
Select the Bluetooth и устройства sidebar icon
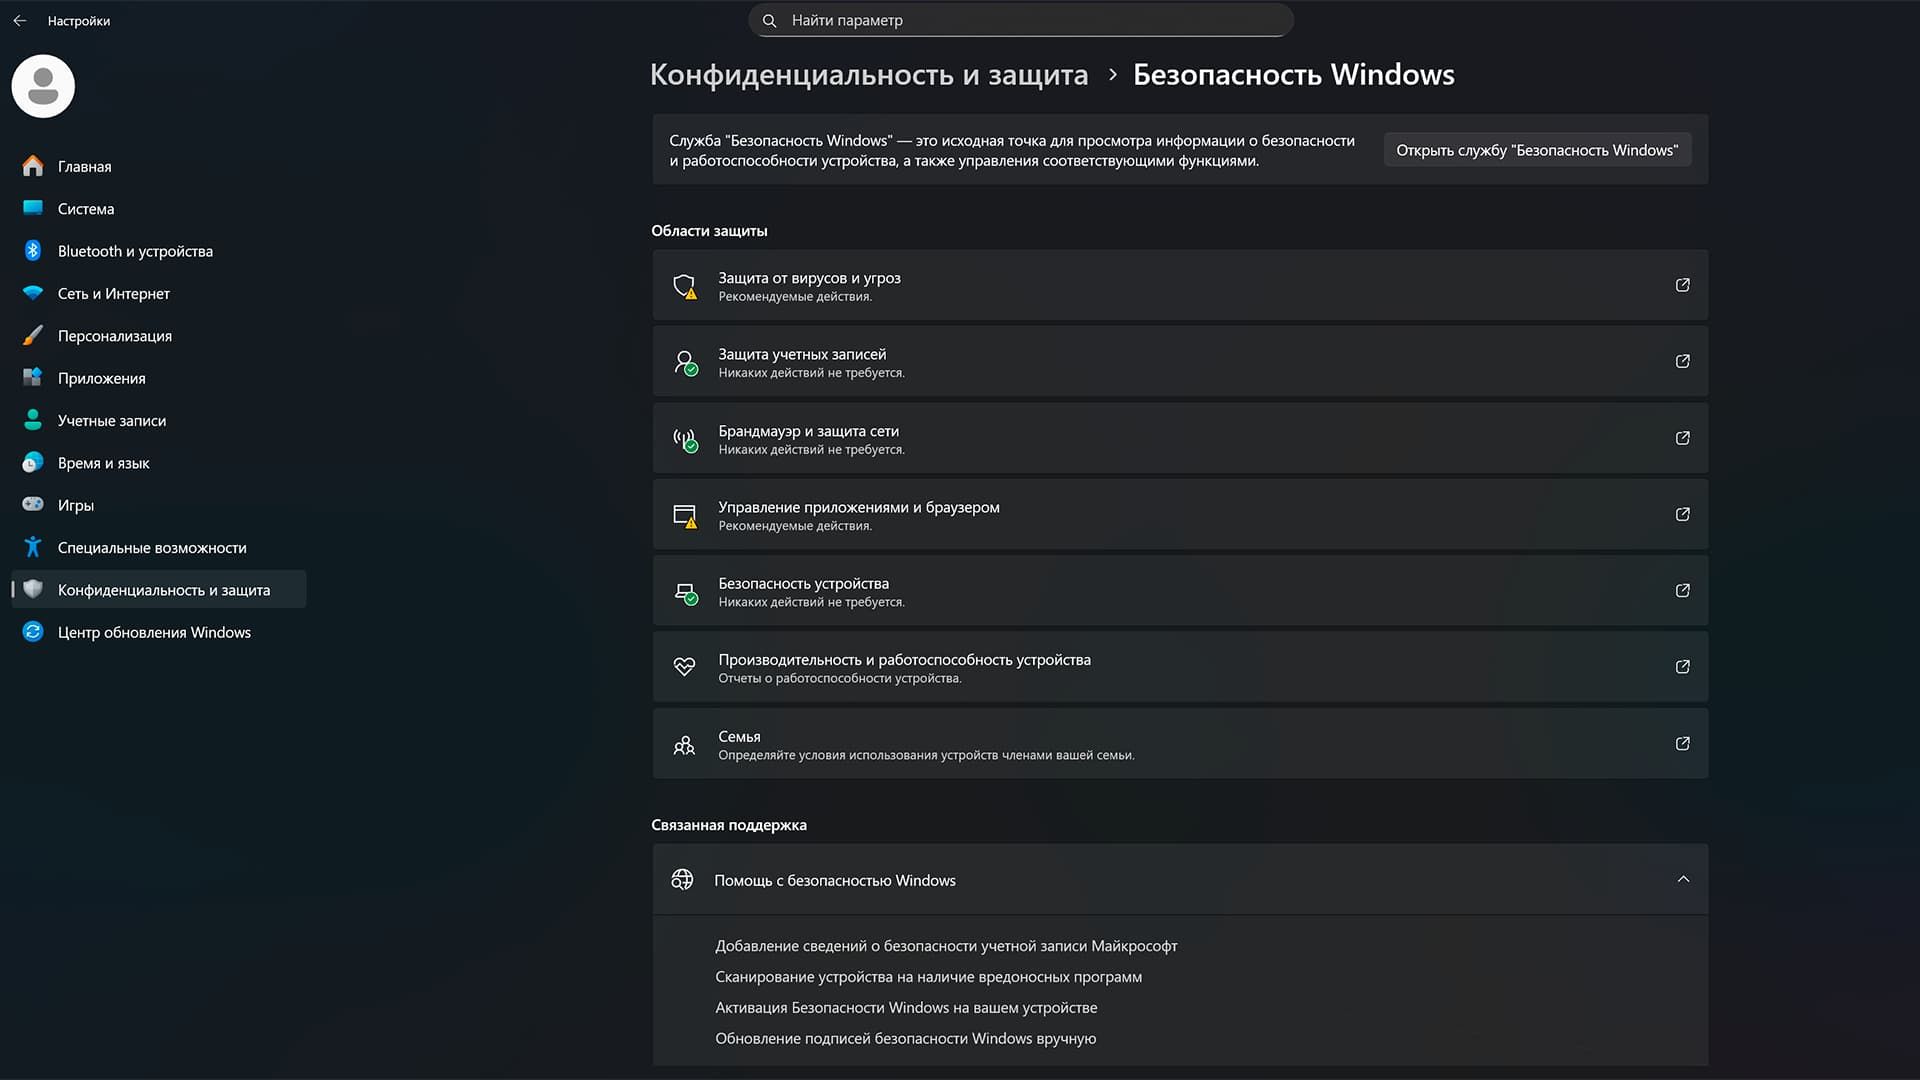tap(33, 250)
